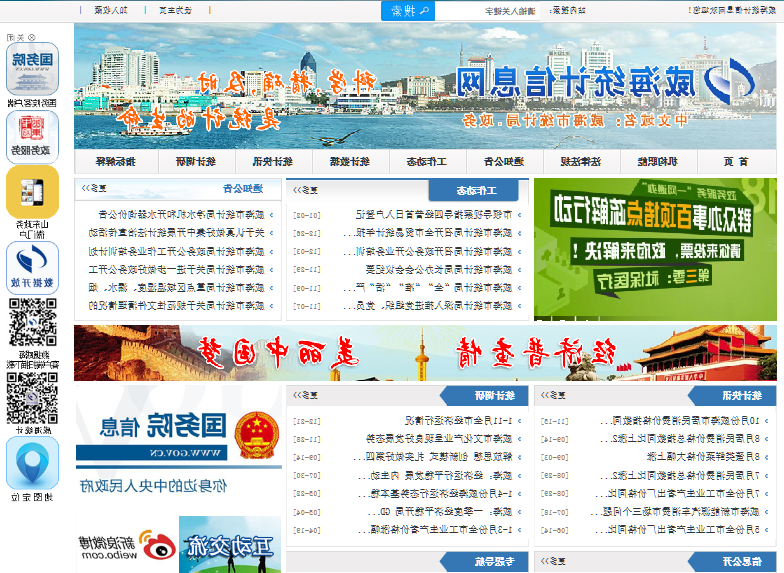Open article 1-3月份全市工业生产者价格涨幅
Viewport: 784px width, 573px height.
436,530
